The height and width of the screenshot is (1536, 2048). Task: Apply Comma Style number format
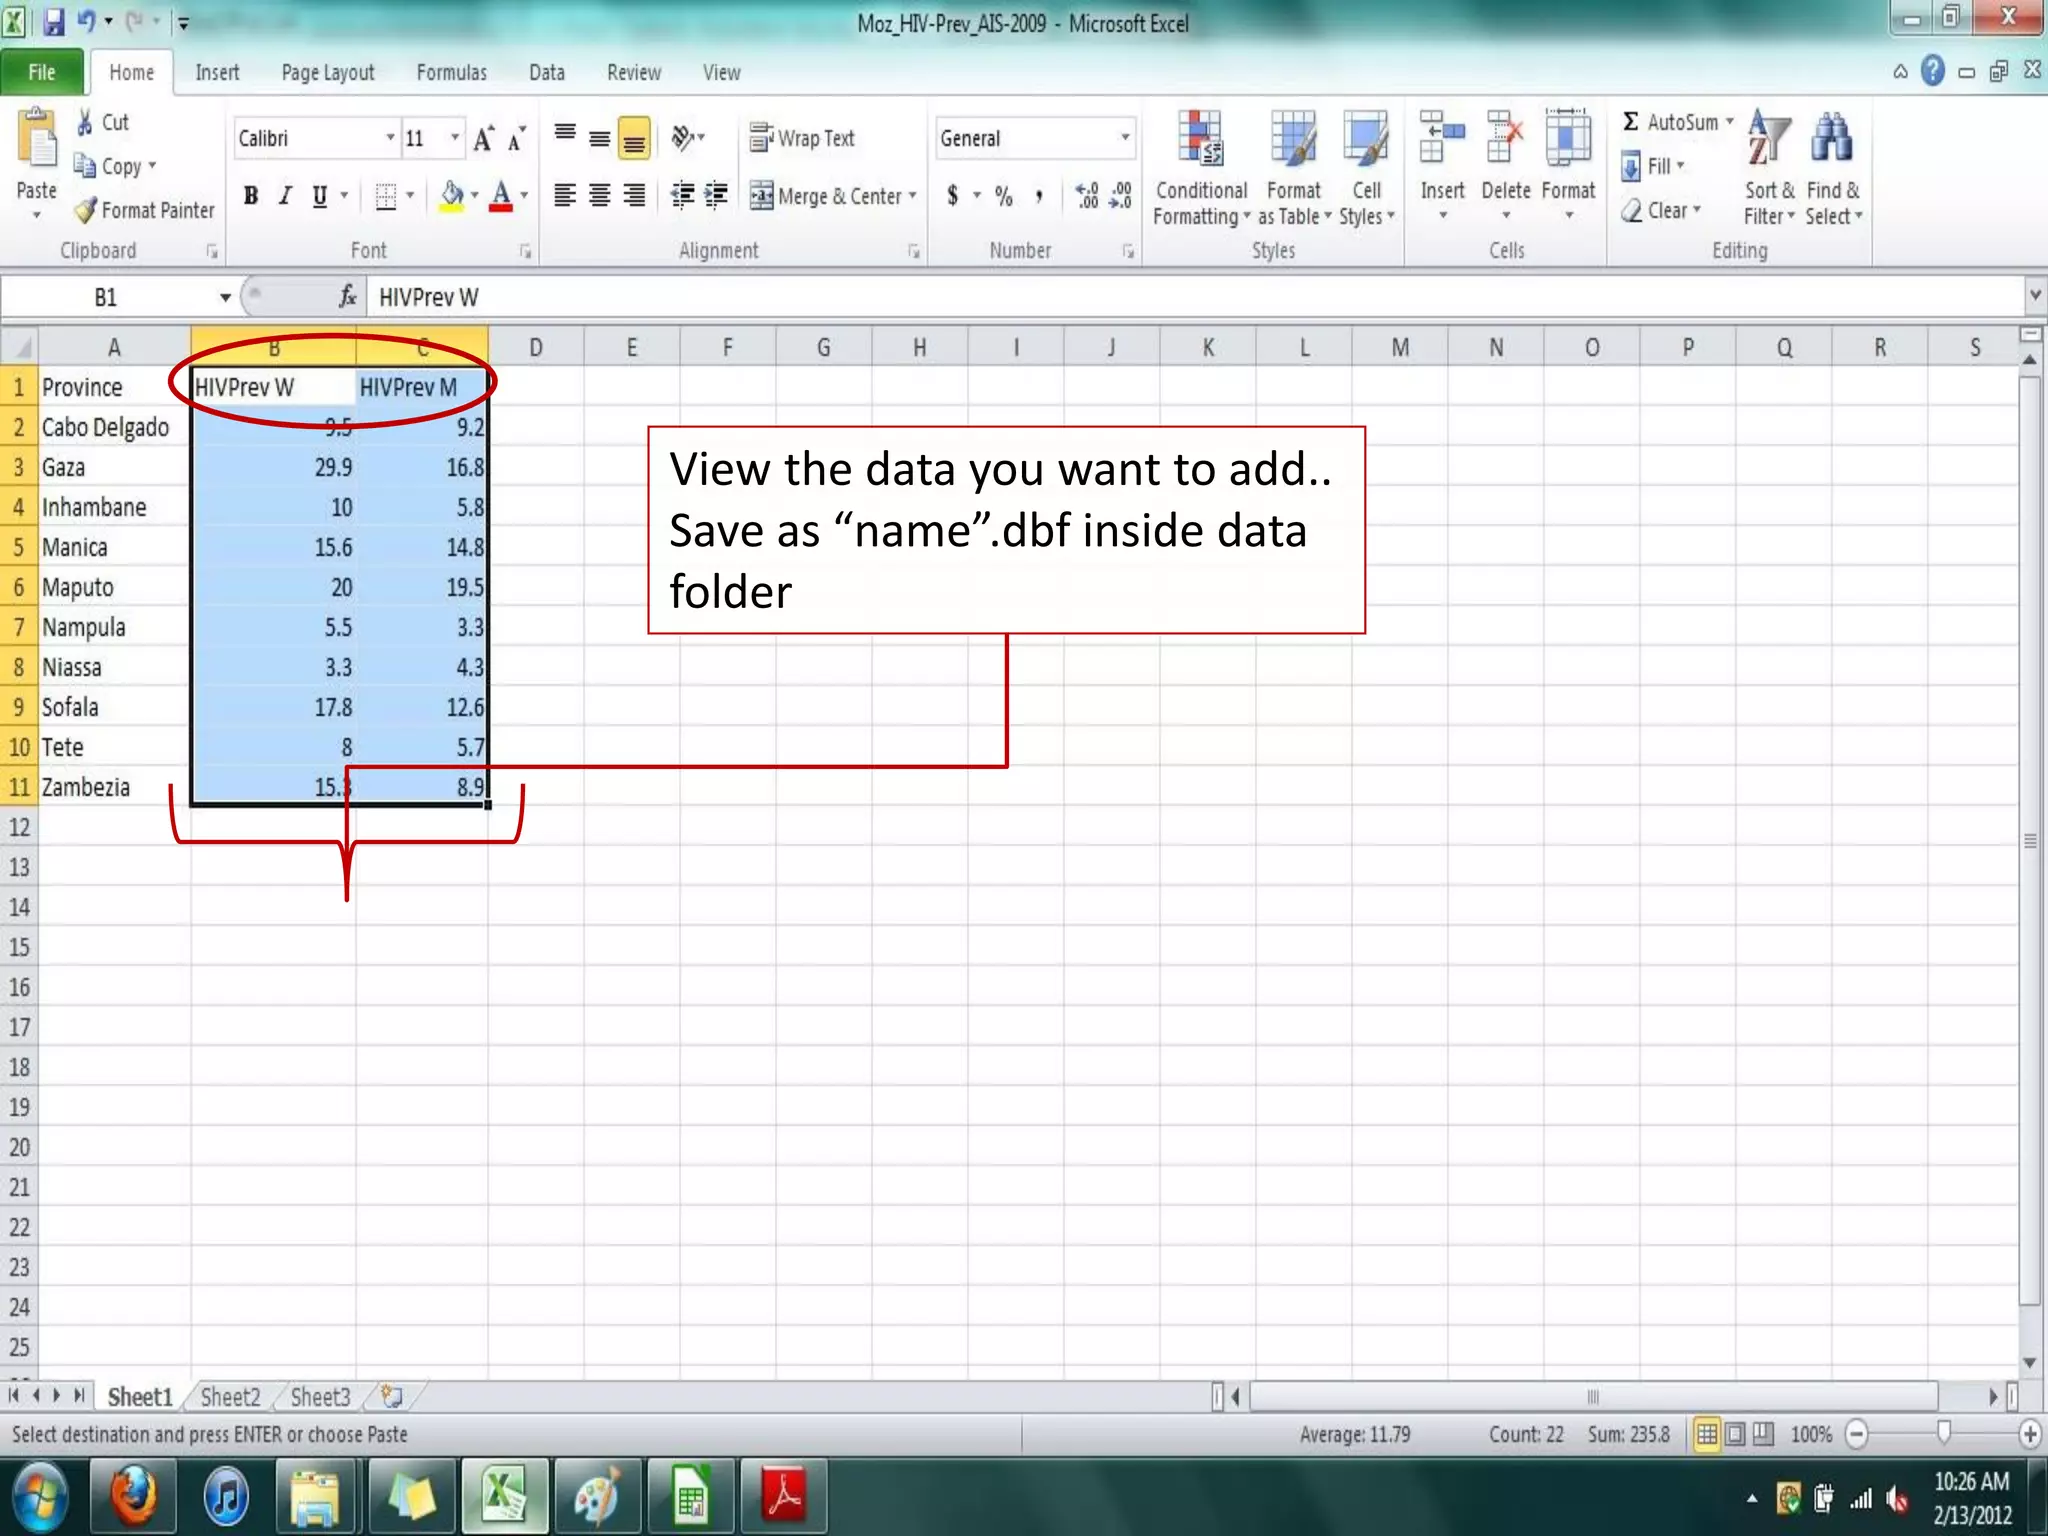click(1039, 196)
